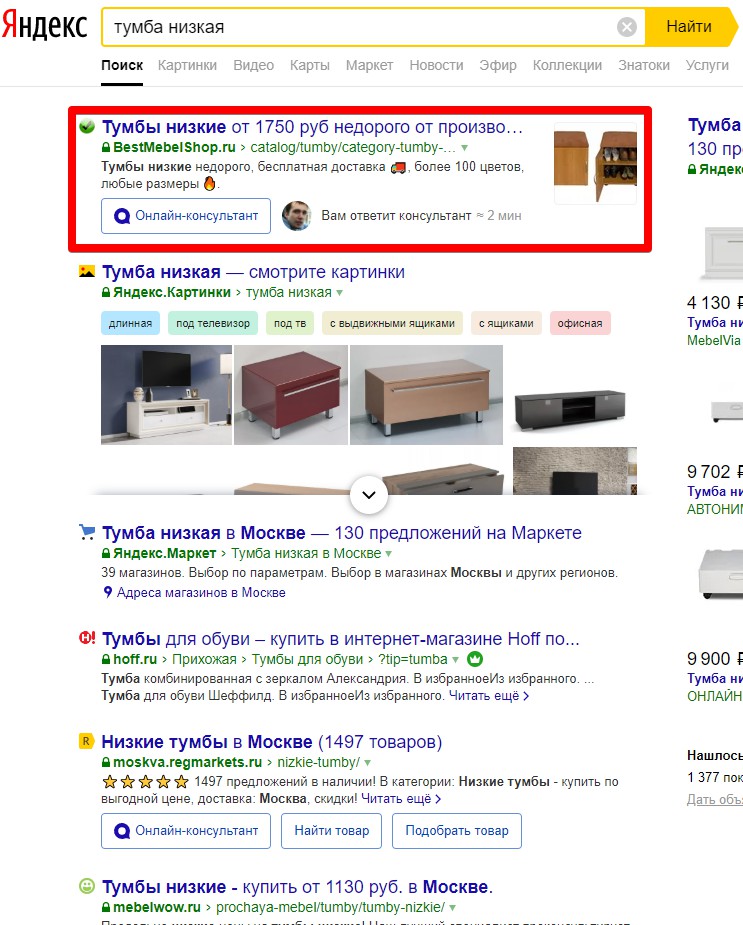Open the dropdown arrow after Яндекс.Маркет breadcrumb
This screenshot has width=743, height=925.
(388, 553)
